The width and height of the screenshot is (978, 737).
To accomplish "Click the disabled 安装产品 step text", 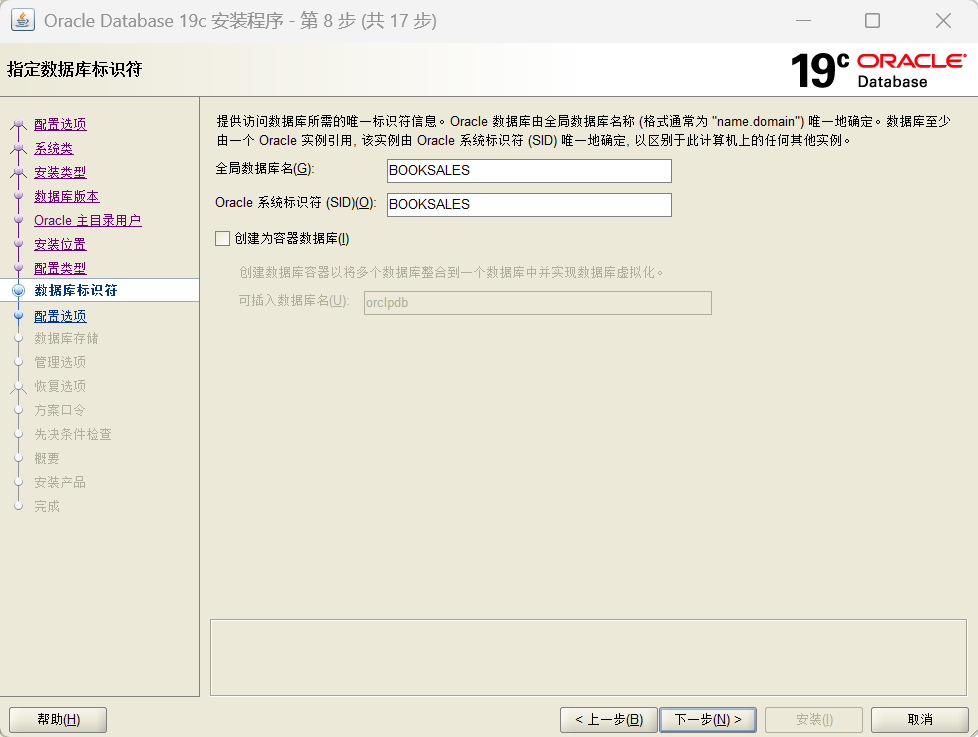I will coord(60,483).
